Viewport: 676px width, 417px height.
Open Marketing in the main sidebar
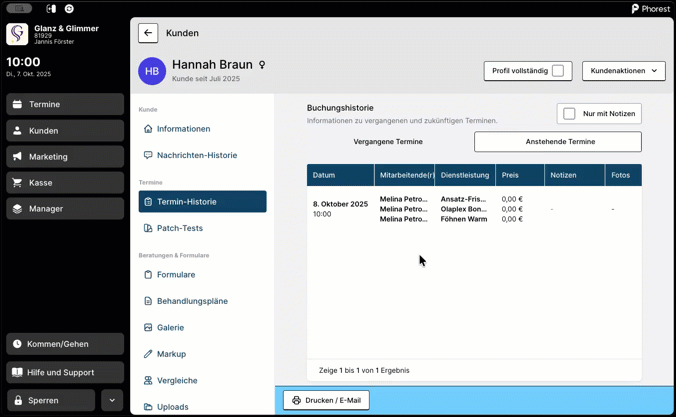(x=65, y=157)
